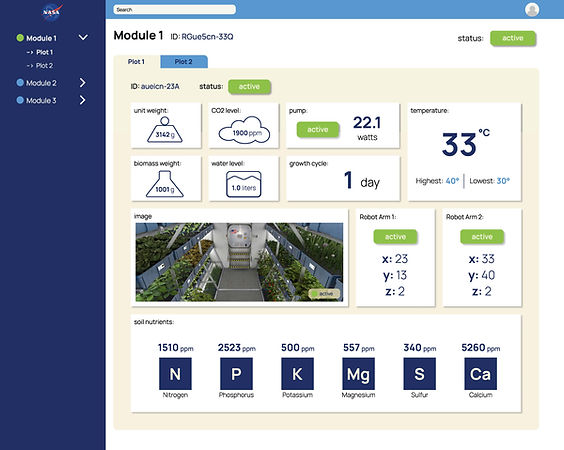Toggle the camera image active badge
Screen dimensions: 564x450
coord(324,294)
